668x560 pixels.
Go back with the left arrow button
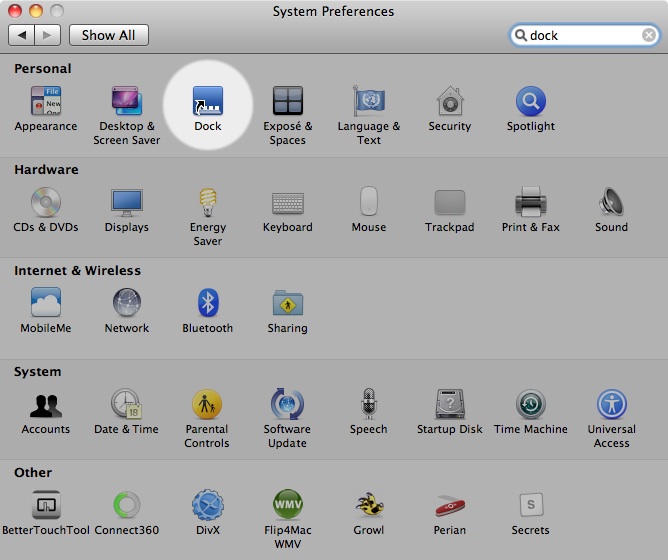[x=21, y=35]
